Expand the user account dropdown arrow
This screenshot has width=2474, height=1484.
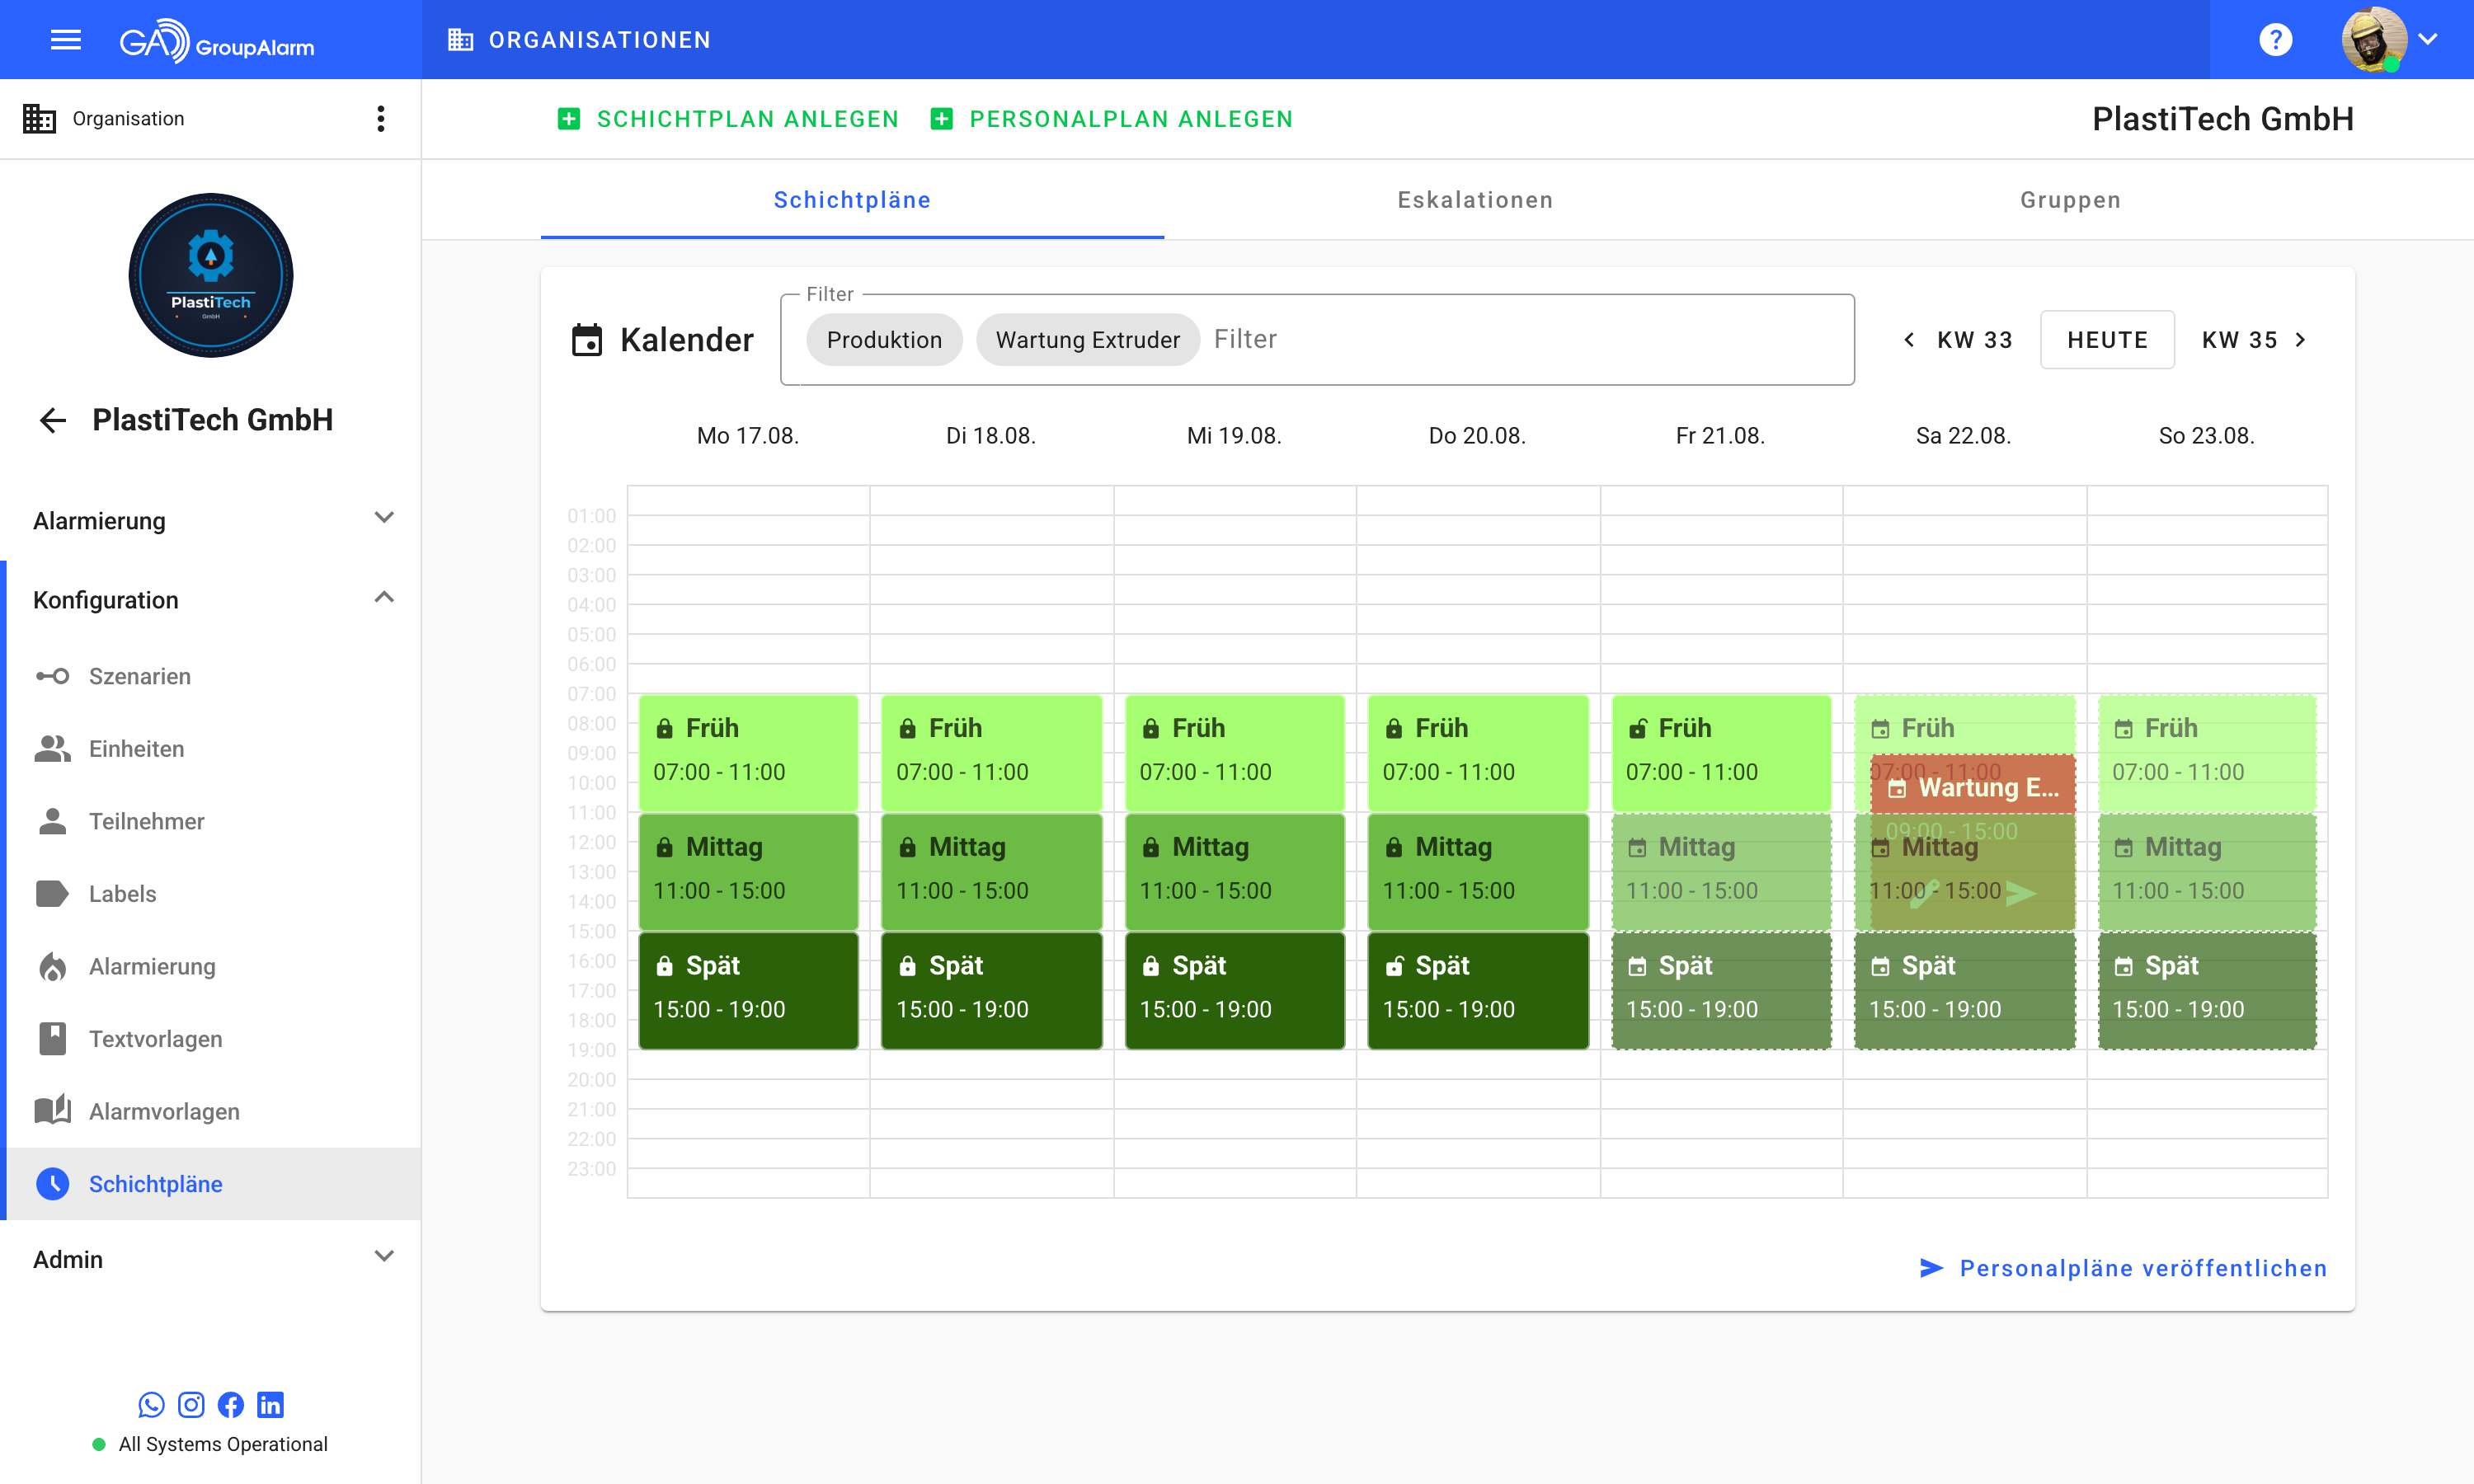pos(2428,40)
